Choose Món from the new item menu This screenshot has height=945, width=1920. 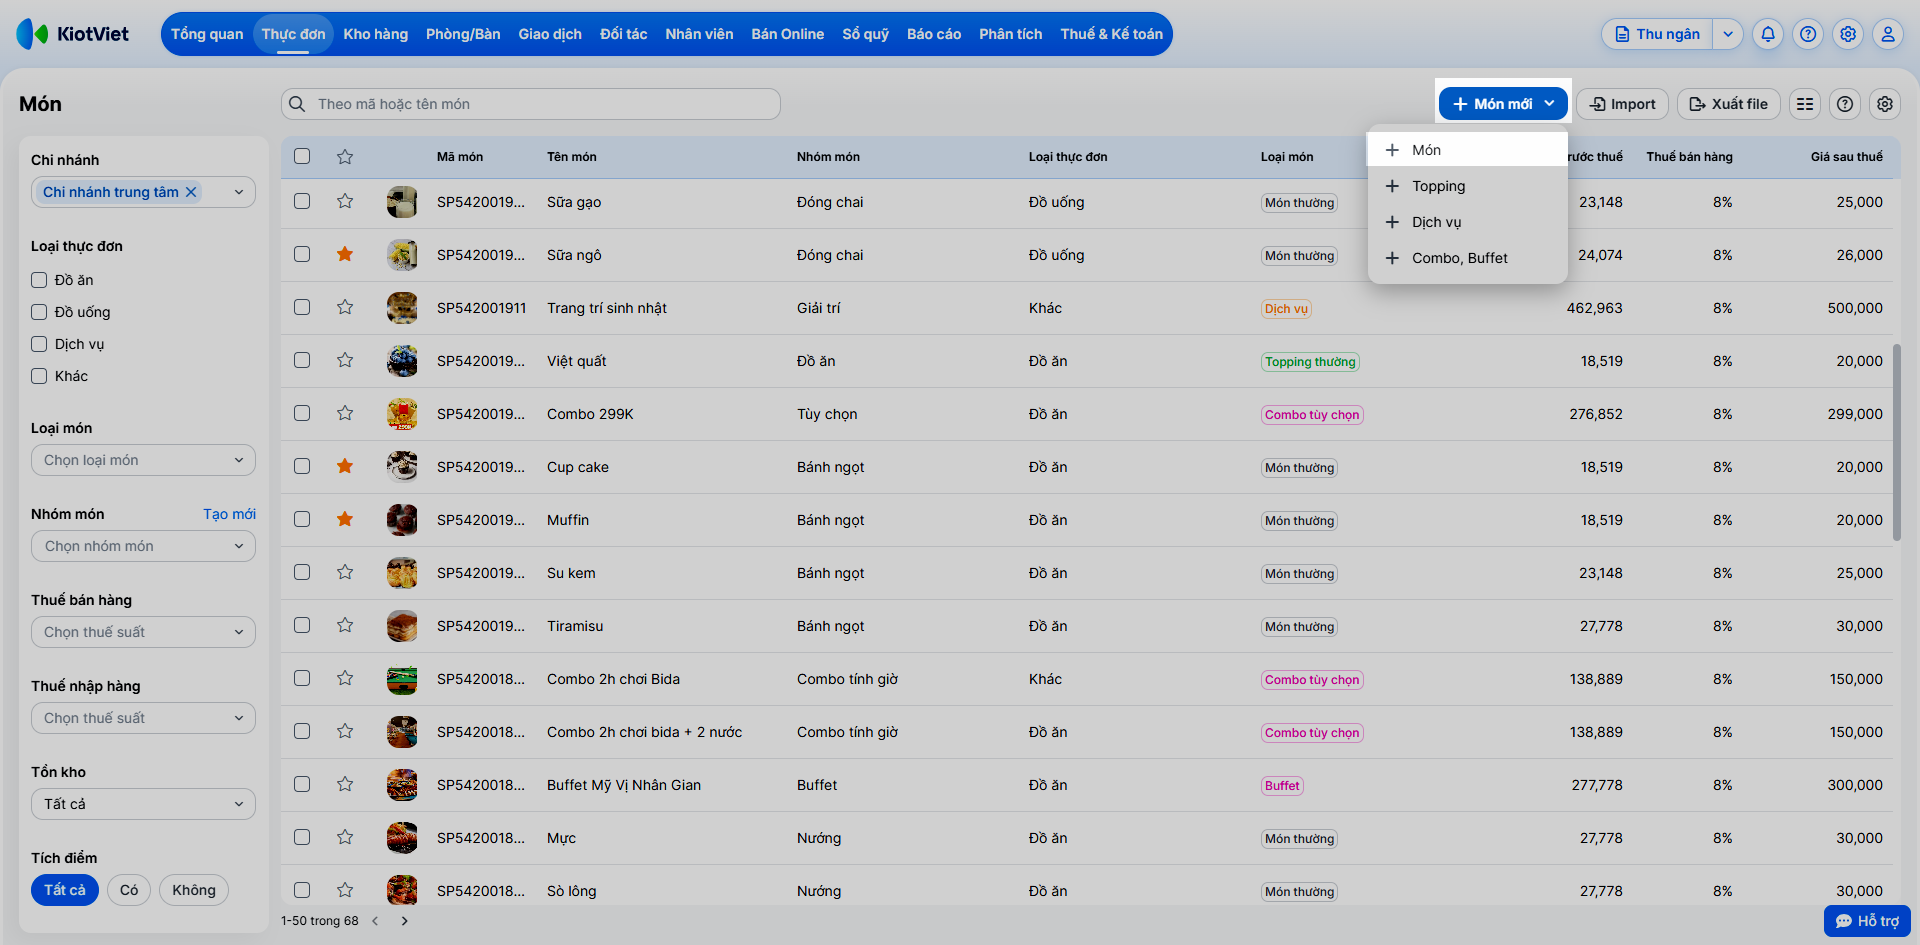point(1467,150)
